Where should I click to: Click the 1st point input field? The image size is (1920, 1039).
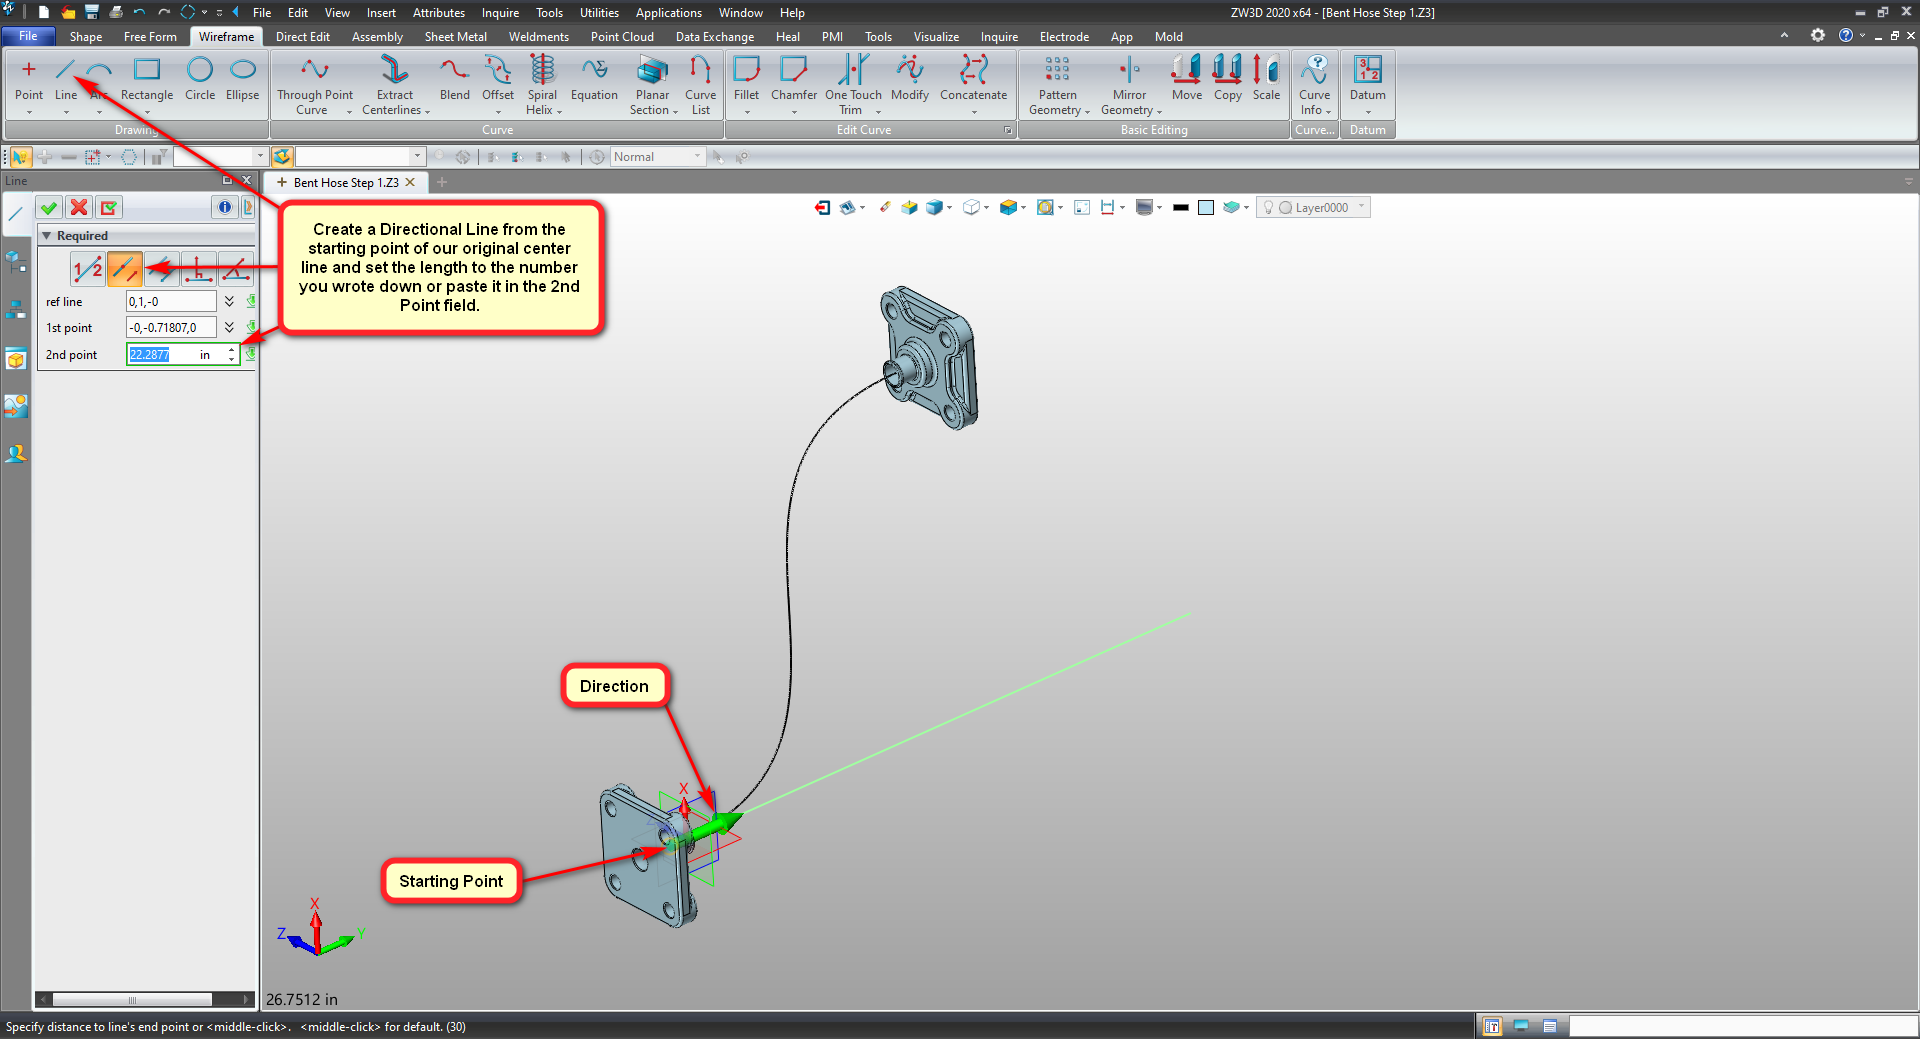click(x=171, y=328)
